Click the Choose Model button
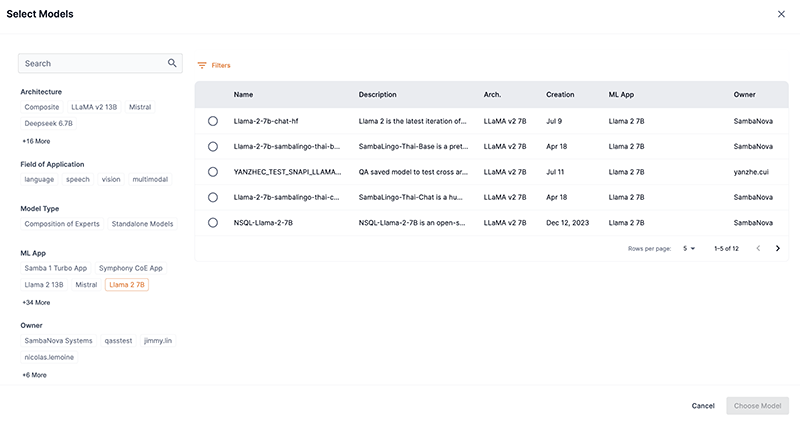Screen dimensions: 800x421 (757, 406)
